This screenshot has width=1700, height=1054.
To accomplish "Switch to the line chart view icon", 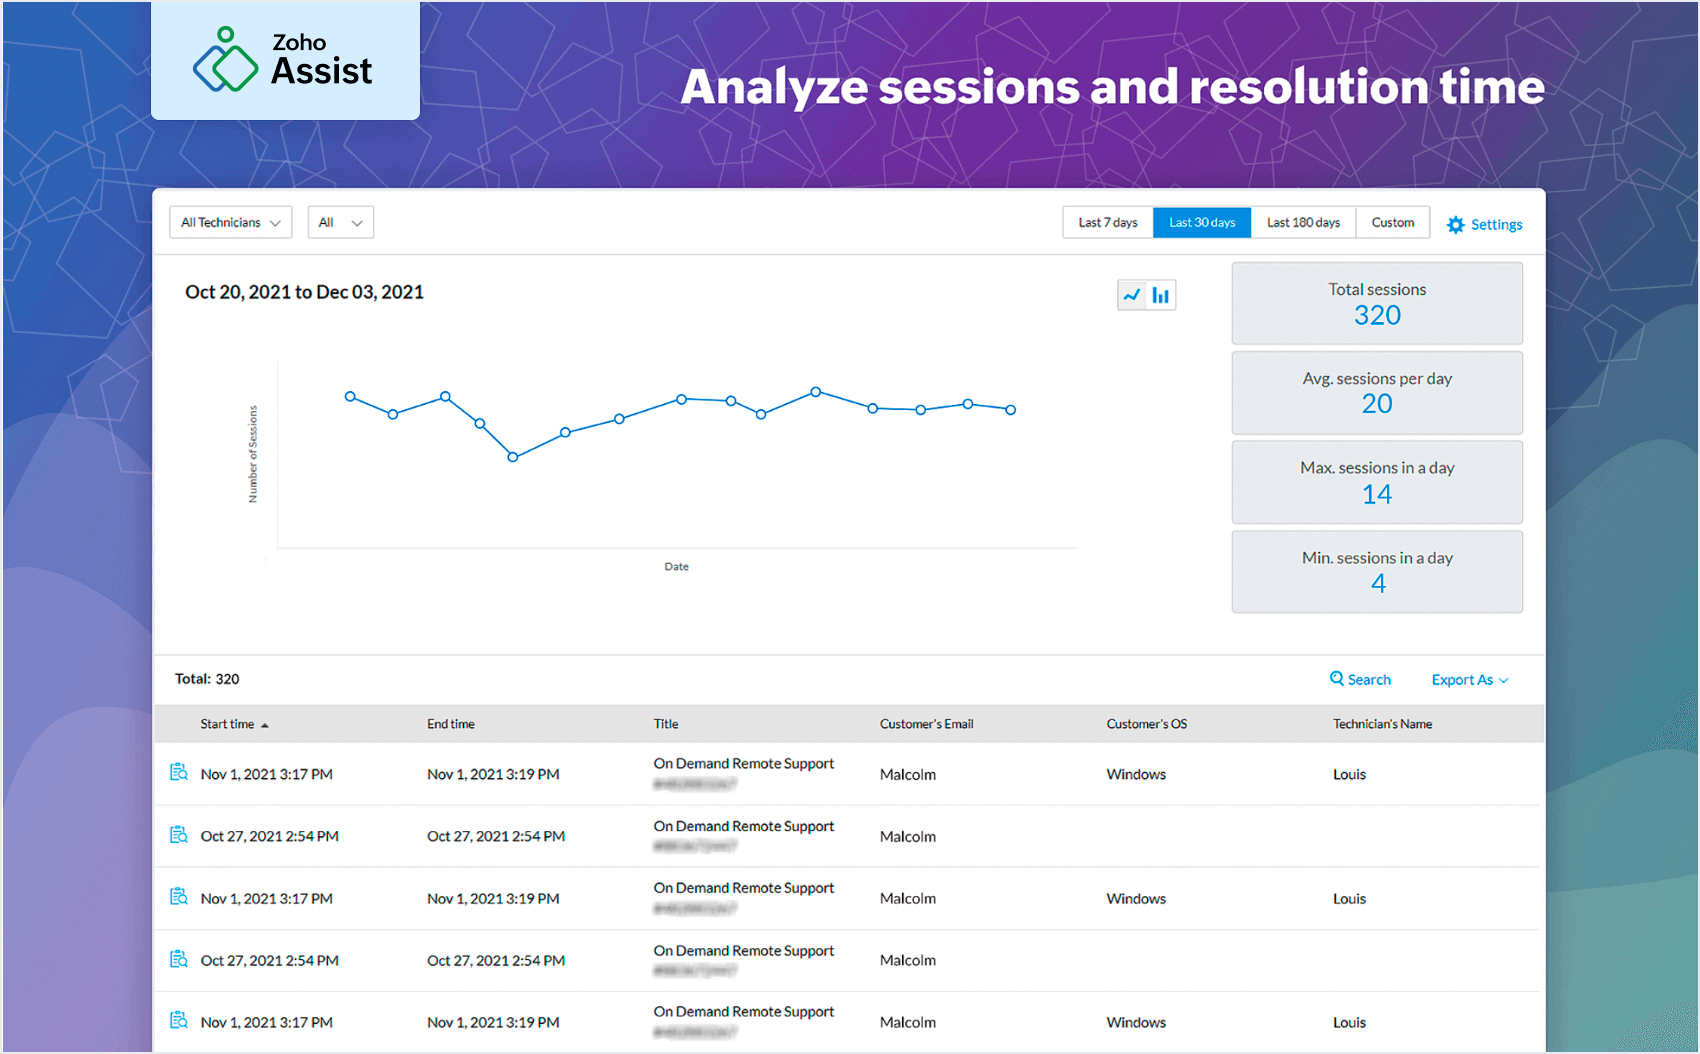I will point(1132,295).
